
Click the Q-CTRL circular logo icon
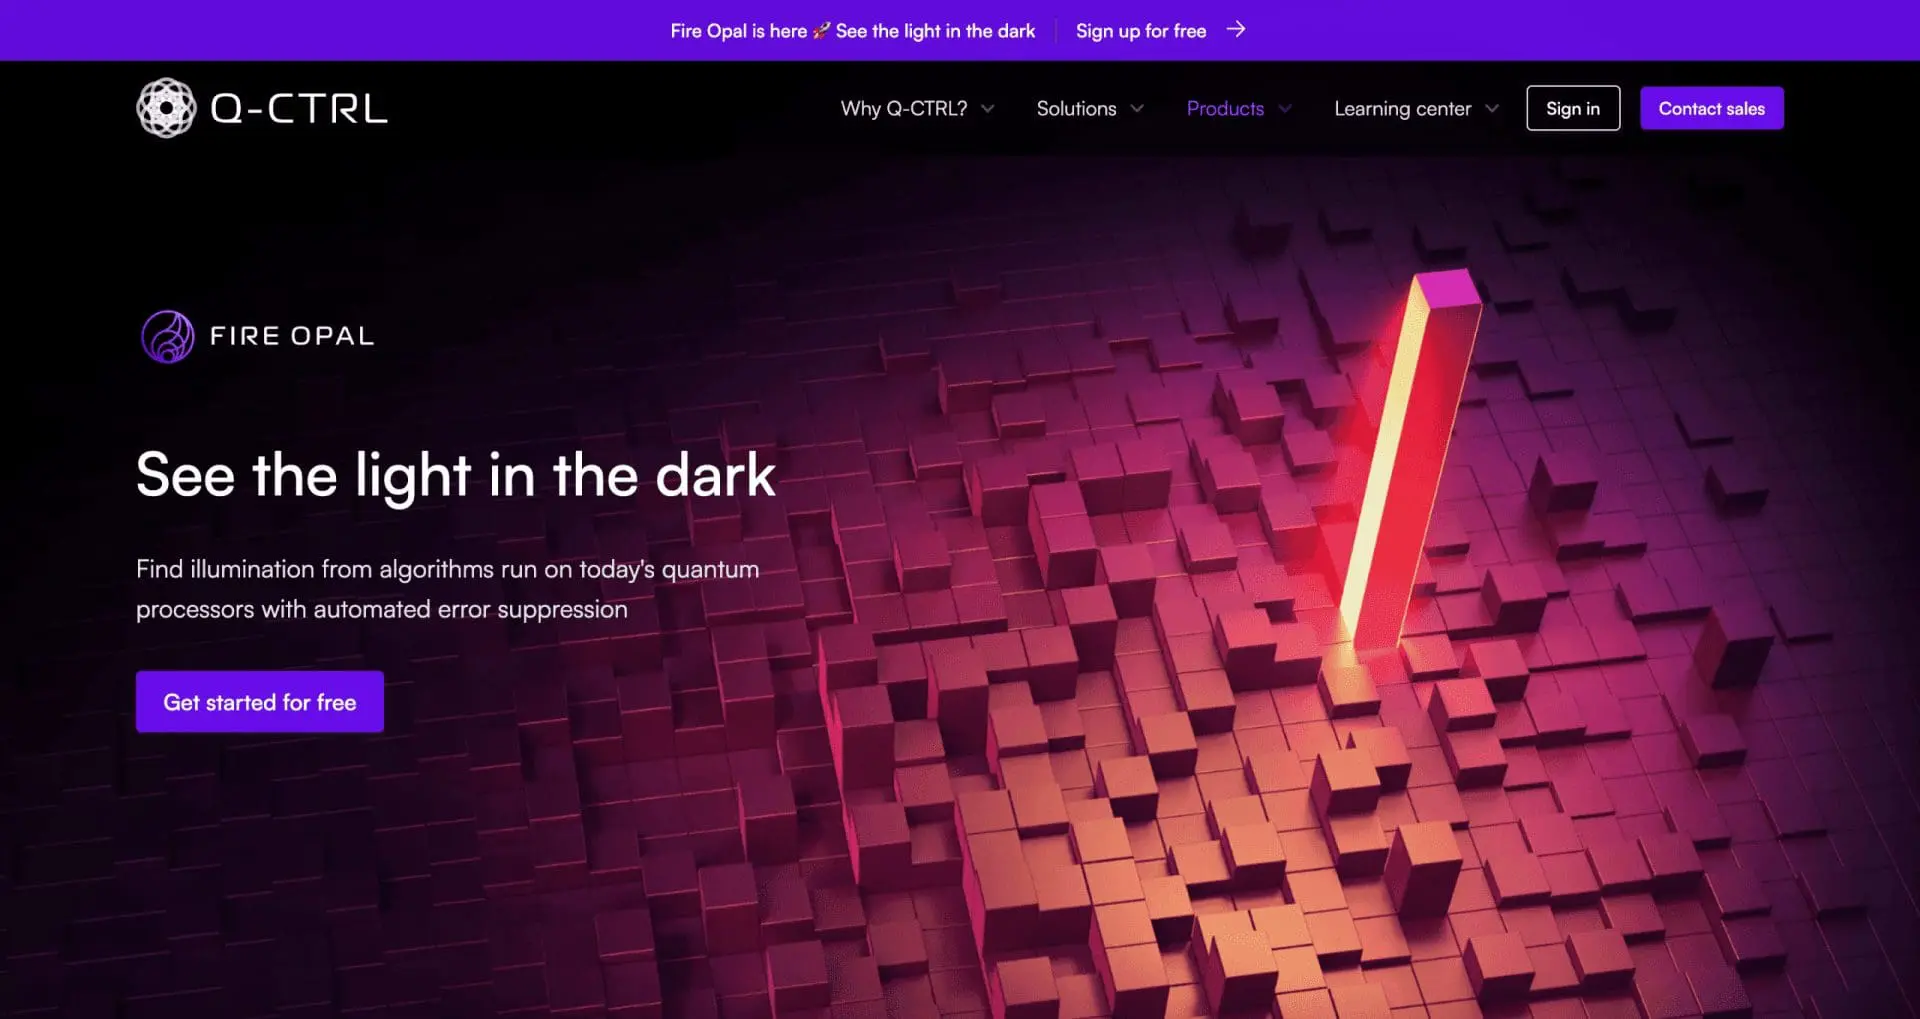(x=166, y=108)
